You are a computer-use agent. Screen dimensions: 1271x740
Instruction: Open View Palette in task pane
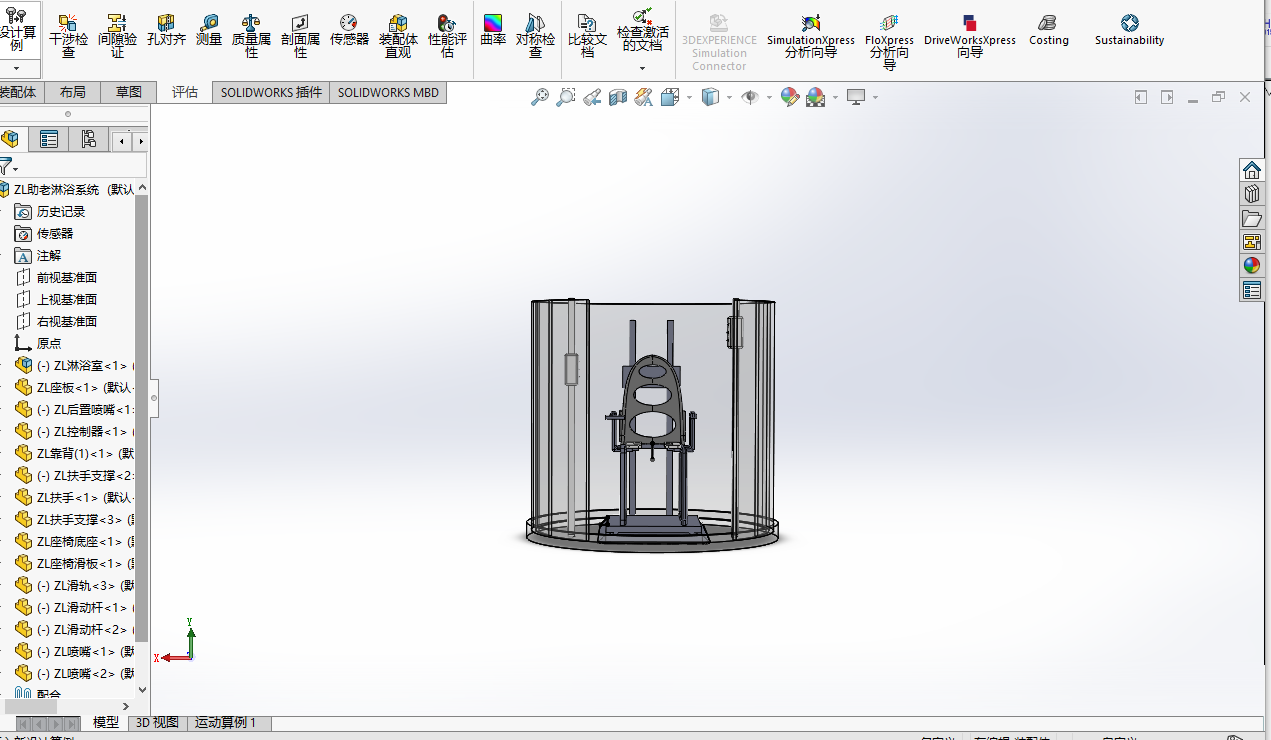[x=1252, y=242]
